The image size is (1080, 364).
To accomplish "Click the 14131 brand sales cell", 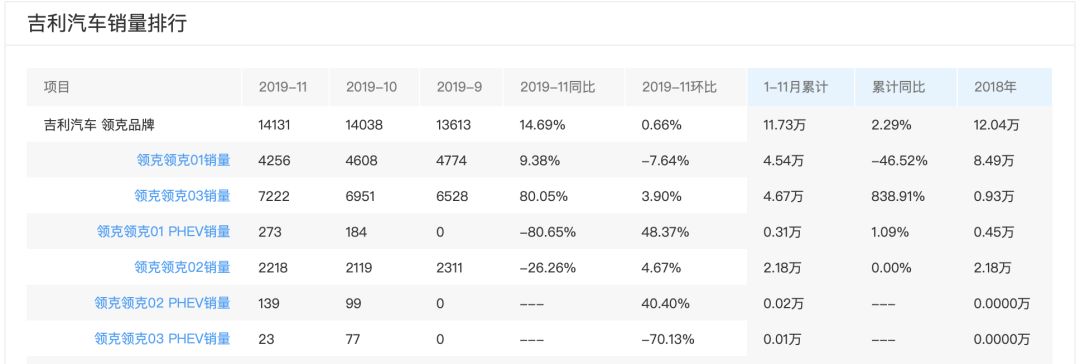I will [274, 125].
